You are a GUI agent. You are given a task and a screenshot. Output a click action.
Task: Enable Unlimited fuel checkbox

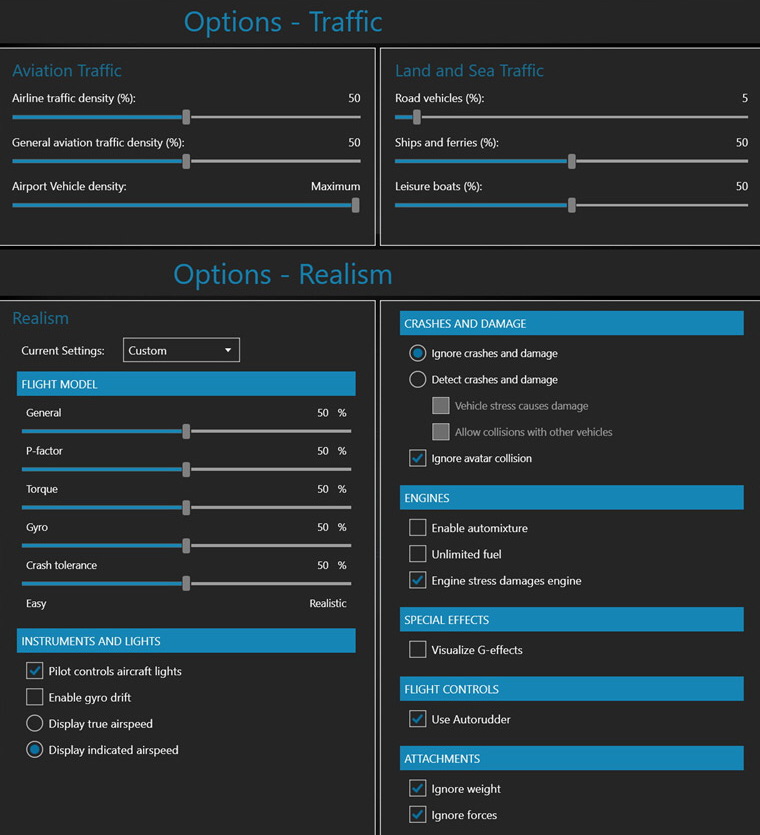[418, 554]
